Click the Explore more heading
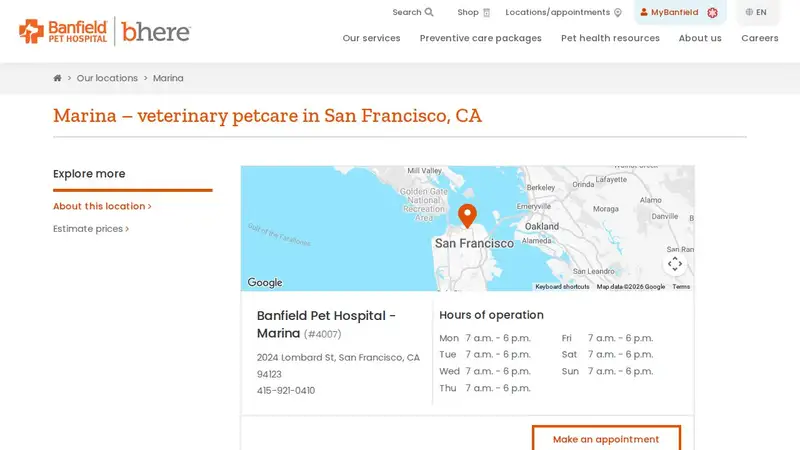Viewport: 800px width, 450px height. tap(89, 173)
